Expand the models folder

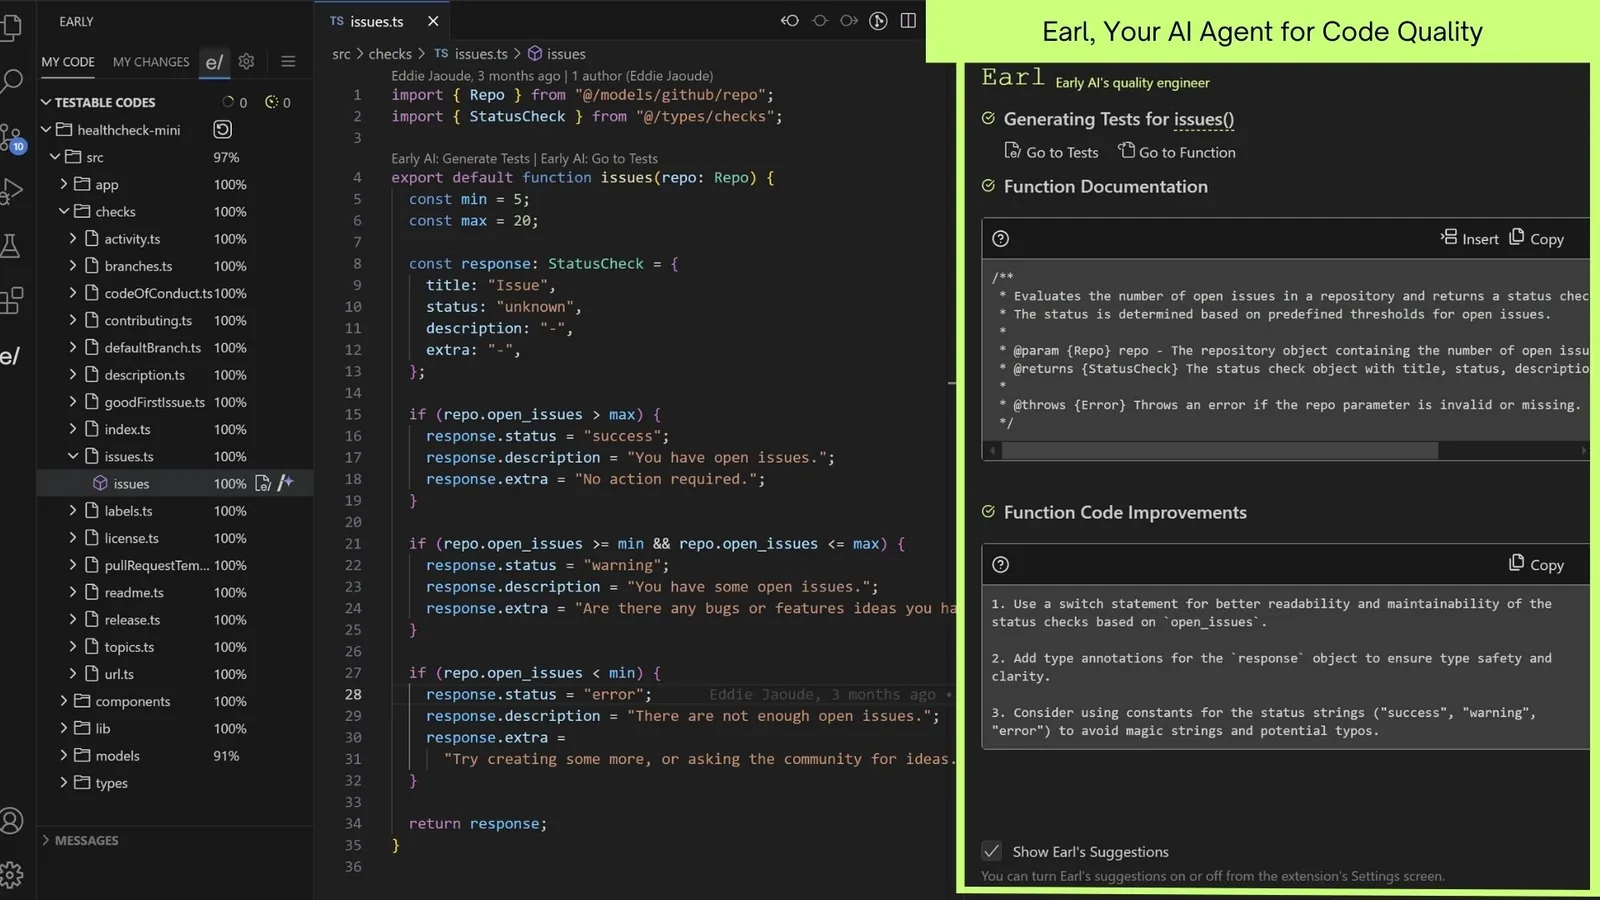point(64,755)
